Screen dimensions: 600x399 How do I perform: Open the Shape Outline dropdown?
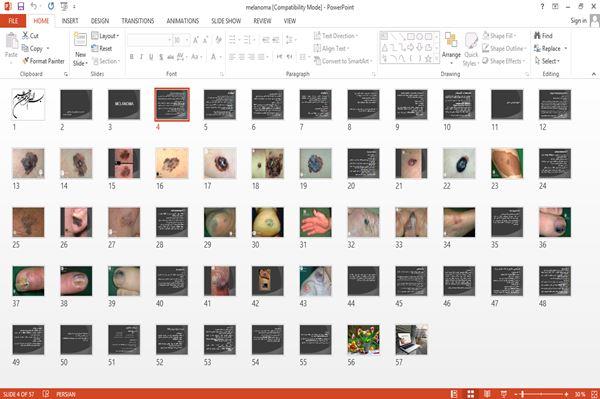[504, 48]
